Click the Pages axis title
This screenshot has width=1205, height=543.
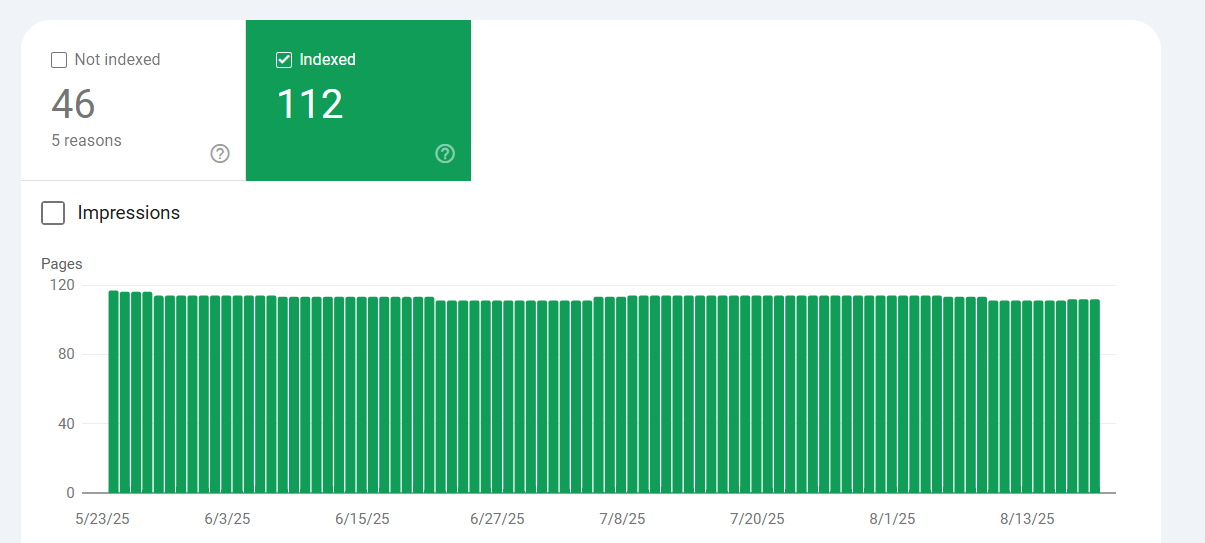tap(62, 264)
